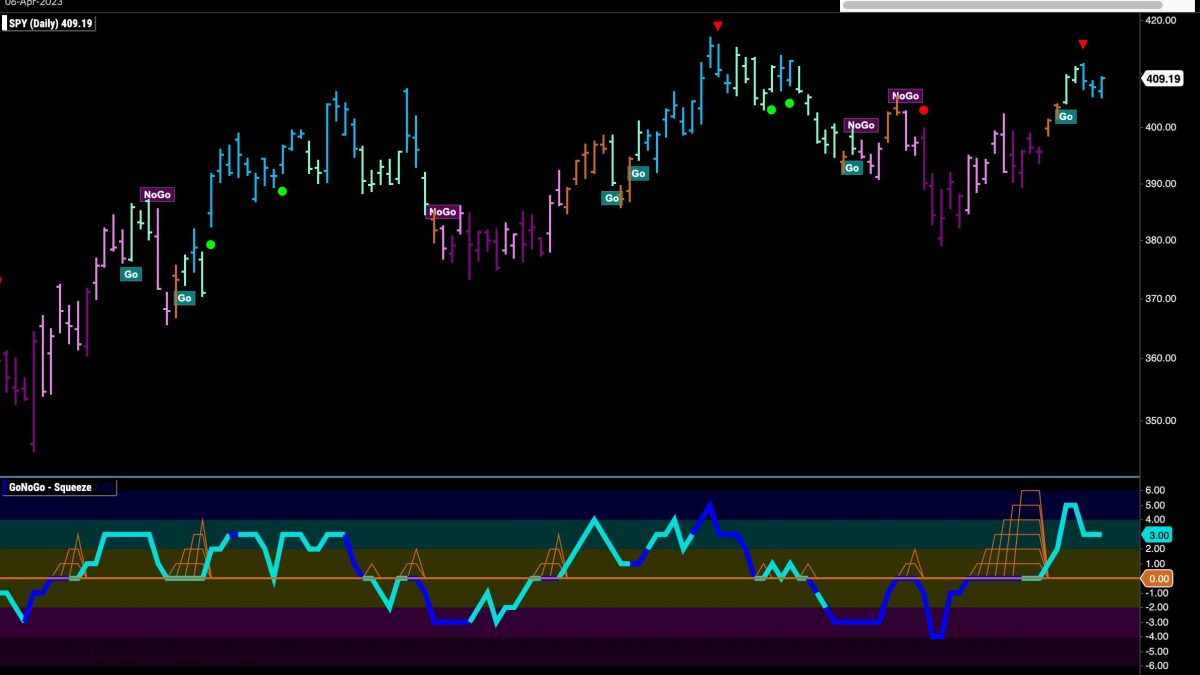Click the leftmost Go signal label
The height and width of the screenshot is (675, 1200).
(x=131, y=274)
